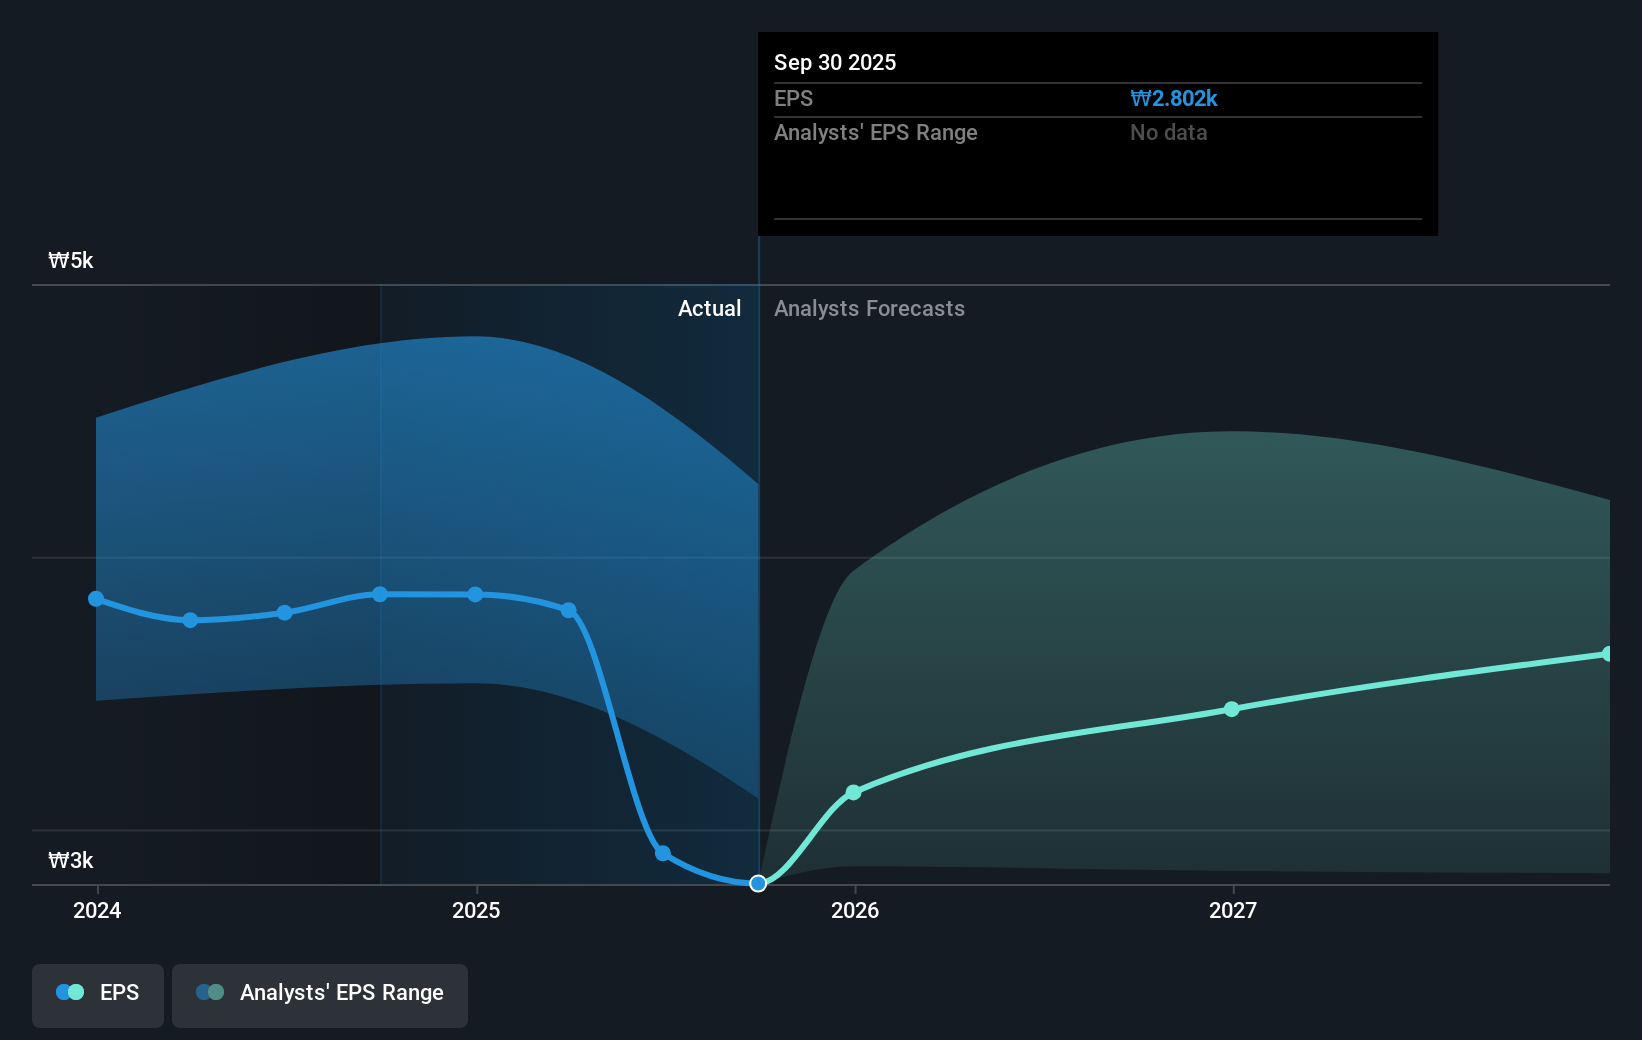1642x1040 pixels.
Task: Click the 'No data' text in tooltip
Action: (x=1168, y=132)
